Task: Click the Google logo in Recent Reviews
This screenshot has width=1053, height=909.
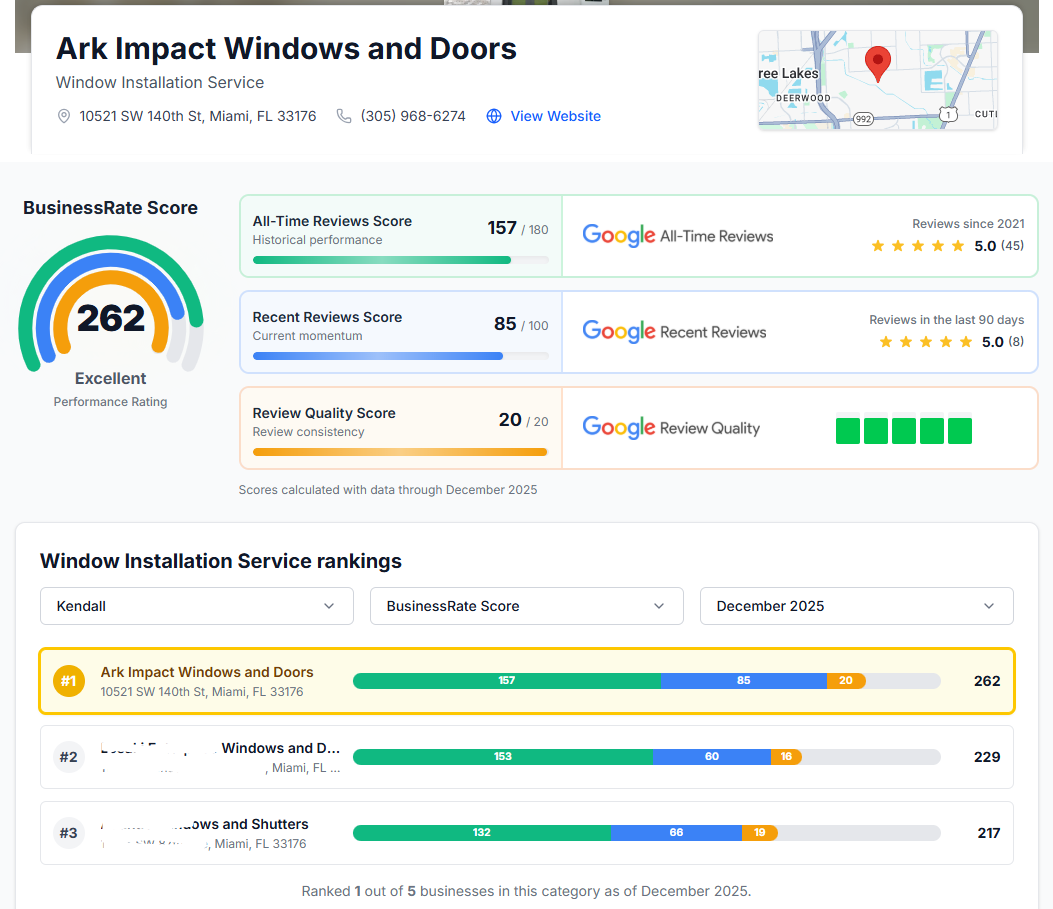Action: [x=619, y=332]
